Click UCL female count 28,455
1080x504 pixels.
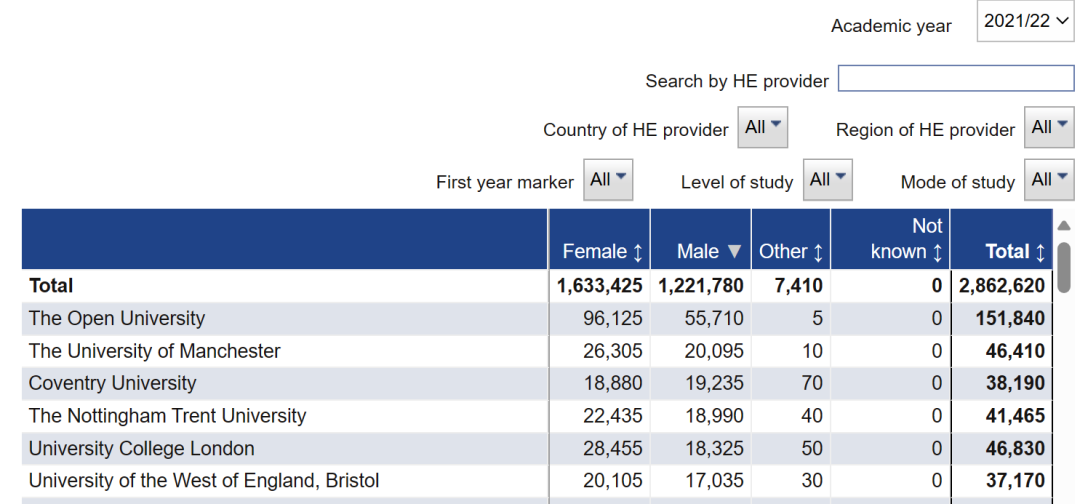pyautogui.click(x=612, y=449)
